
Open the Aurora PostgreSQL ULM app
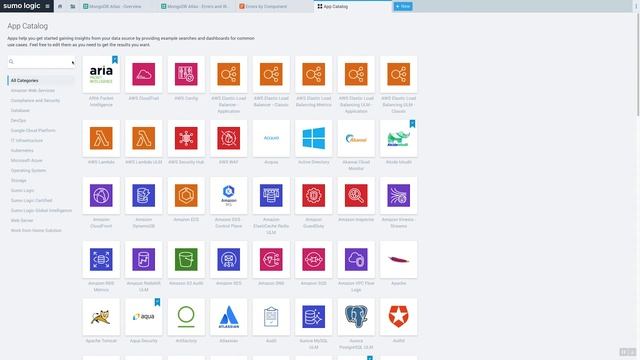point(356,317)
